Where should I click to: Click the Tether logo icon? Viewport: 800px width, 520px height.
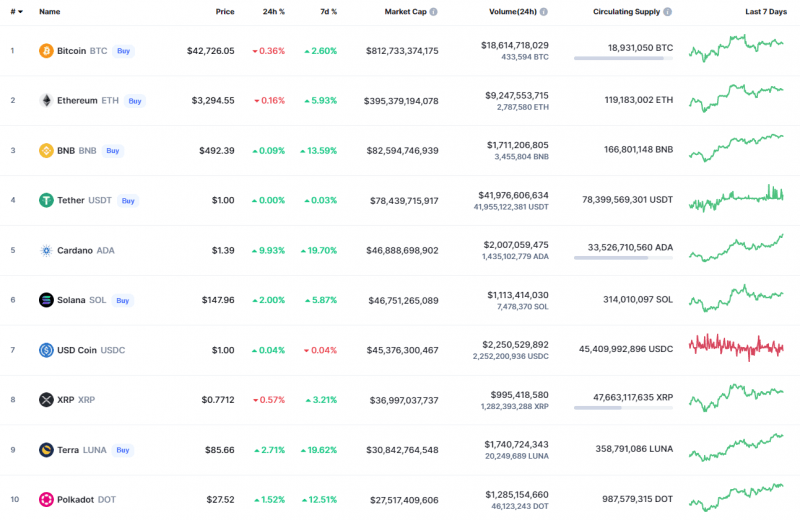[46, 200]
